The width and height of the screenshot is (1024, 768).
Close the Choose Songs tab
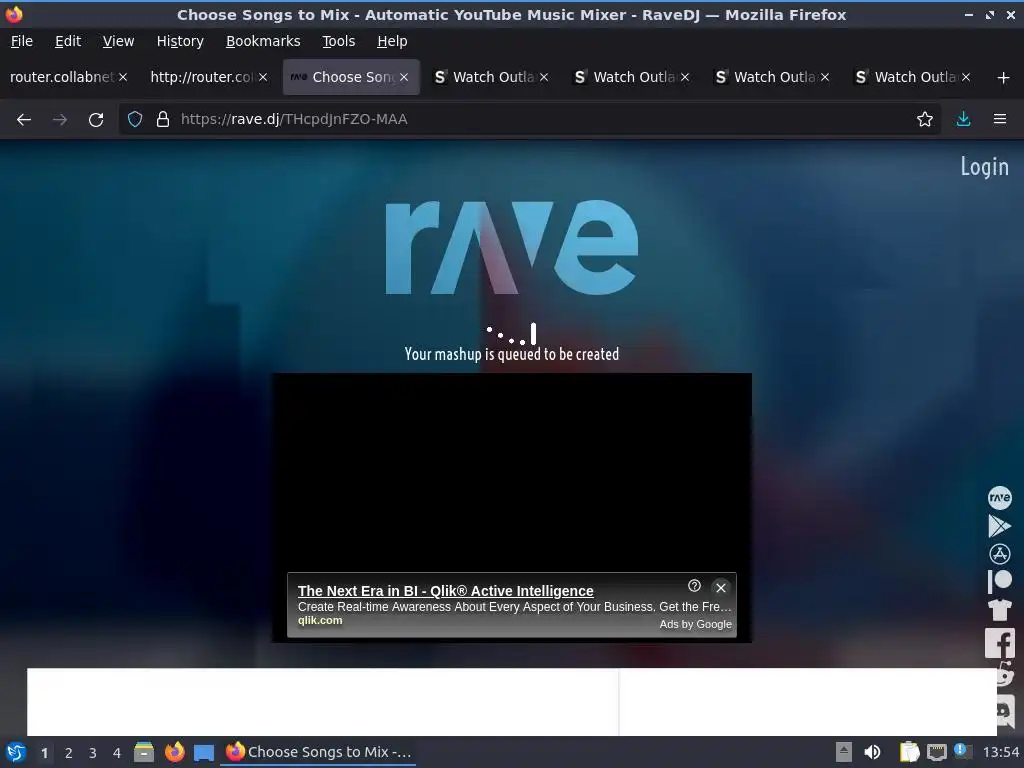[404, 78]
